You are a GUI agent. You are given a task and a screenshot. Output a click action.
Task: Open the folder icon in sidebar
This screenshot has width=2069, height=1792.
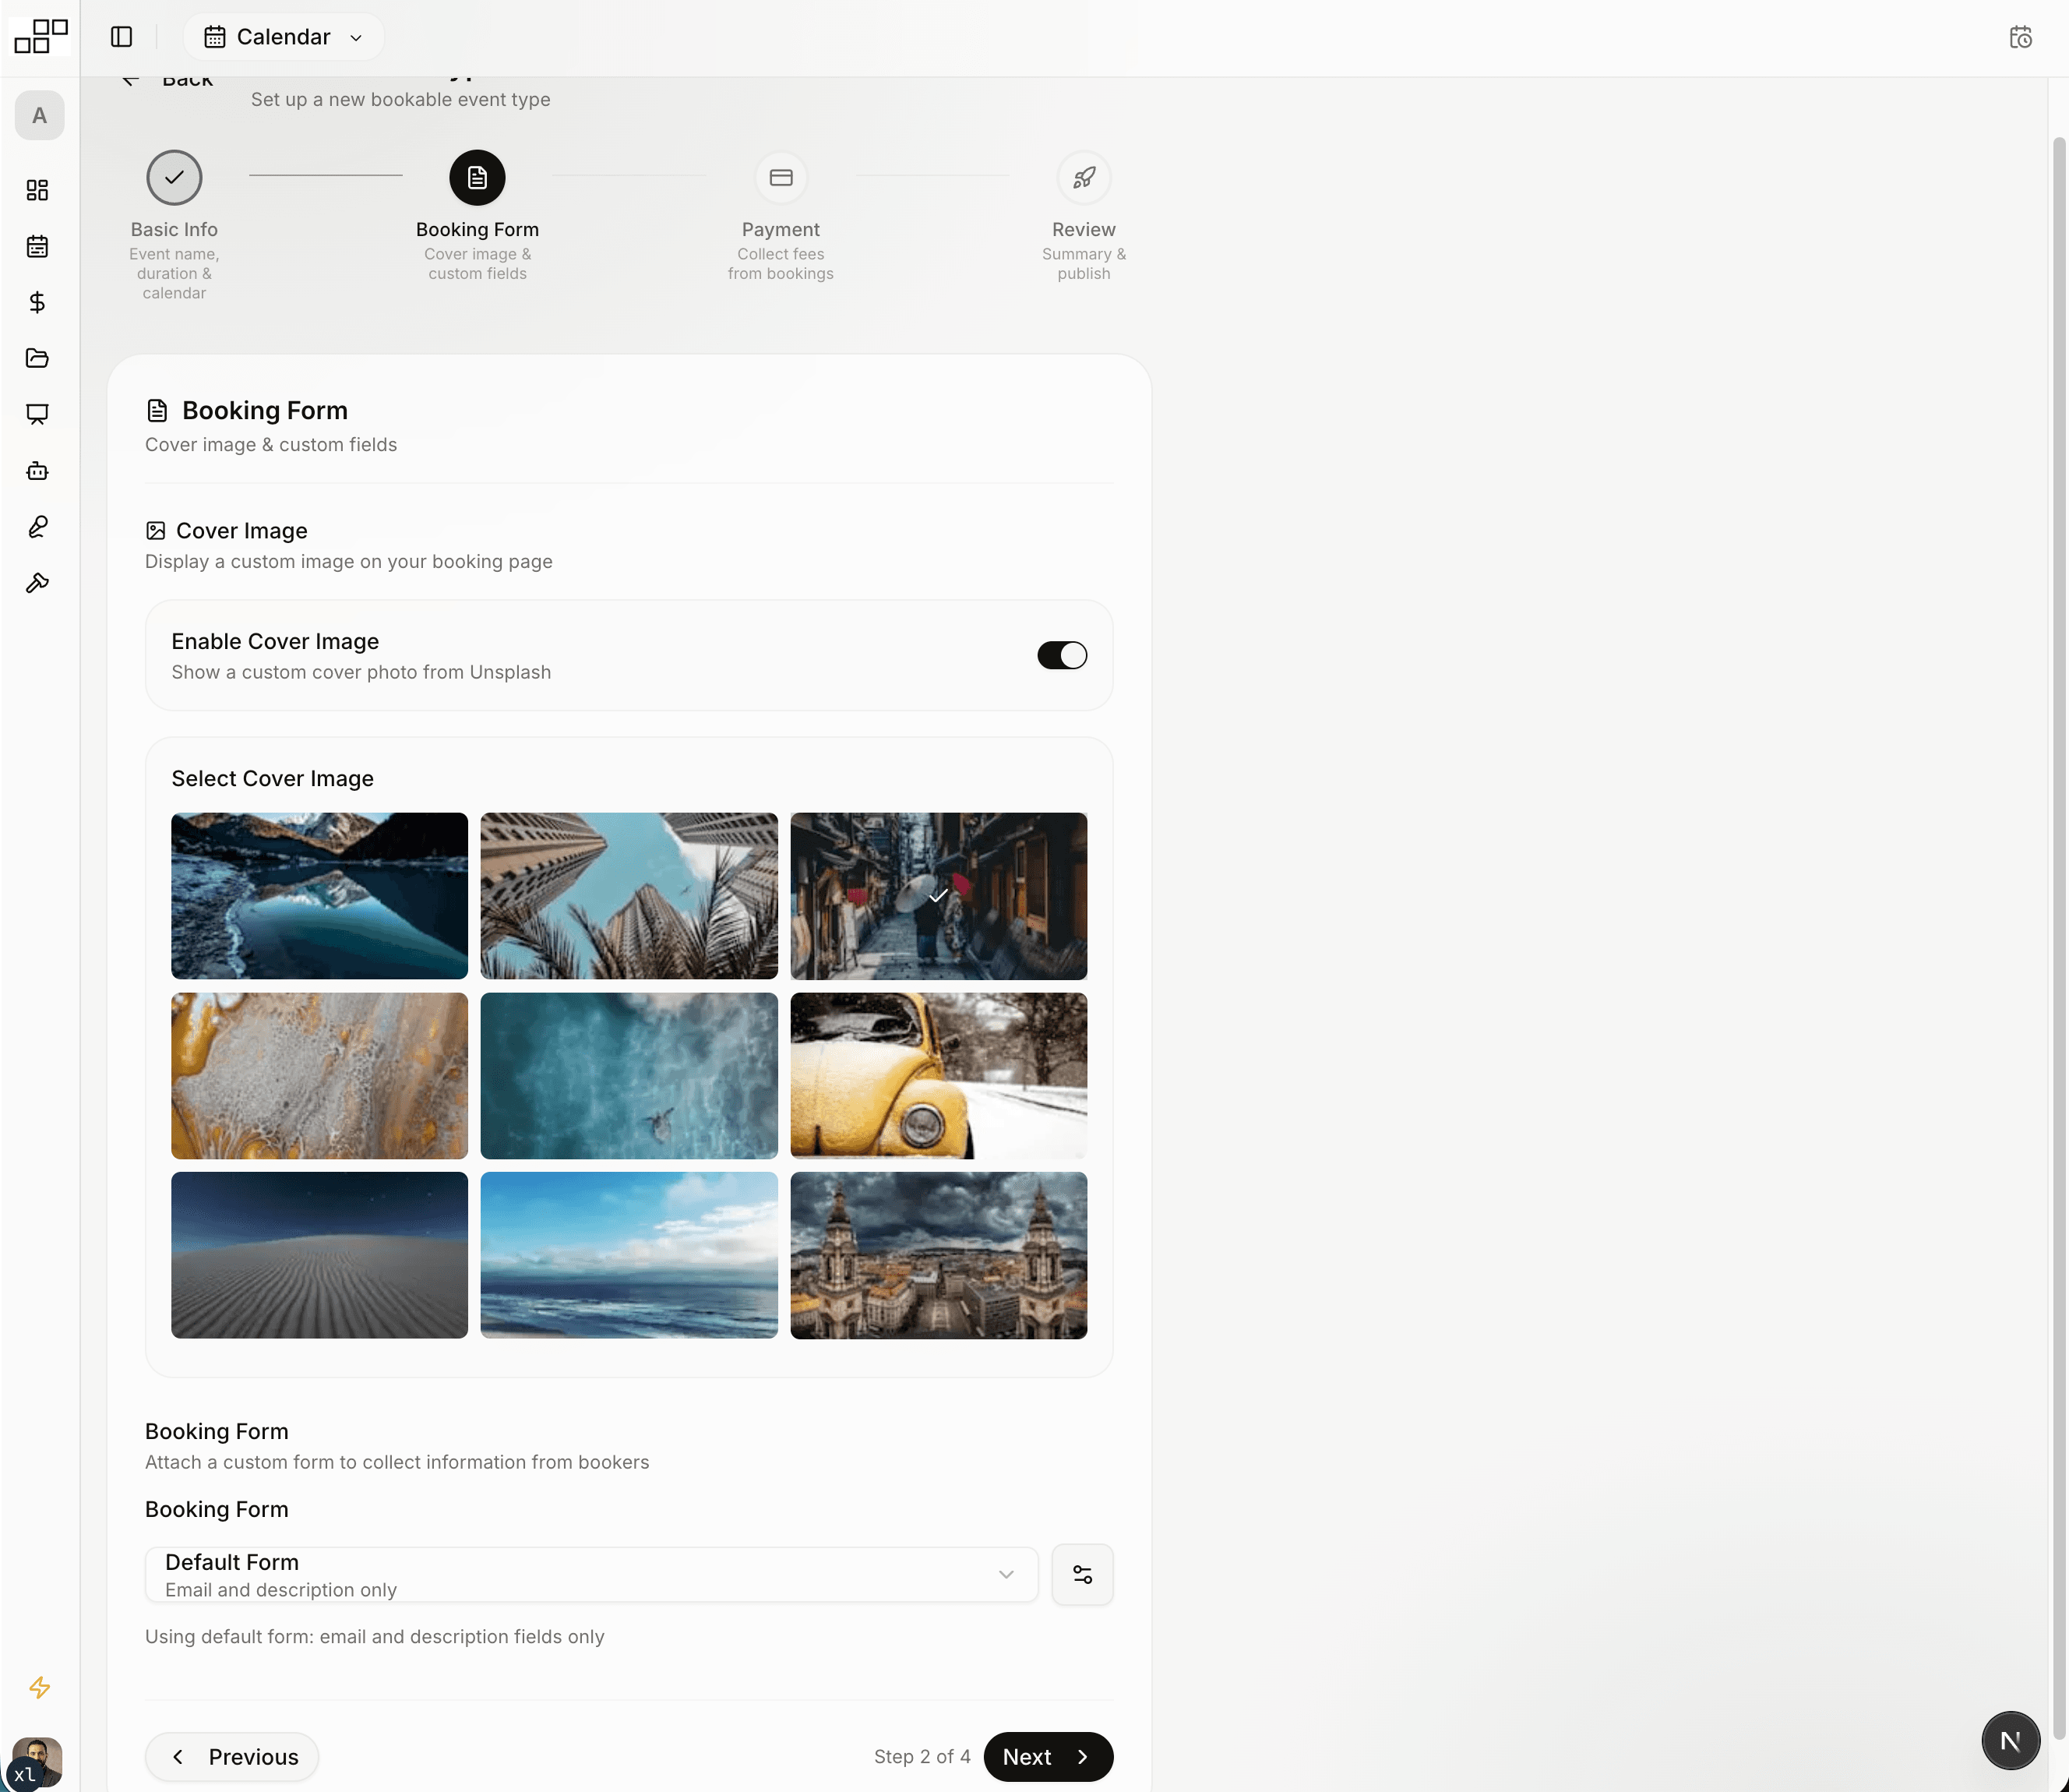click(38, 358)
